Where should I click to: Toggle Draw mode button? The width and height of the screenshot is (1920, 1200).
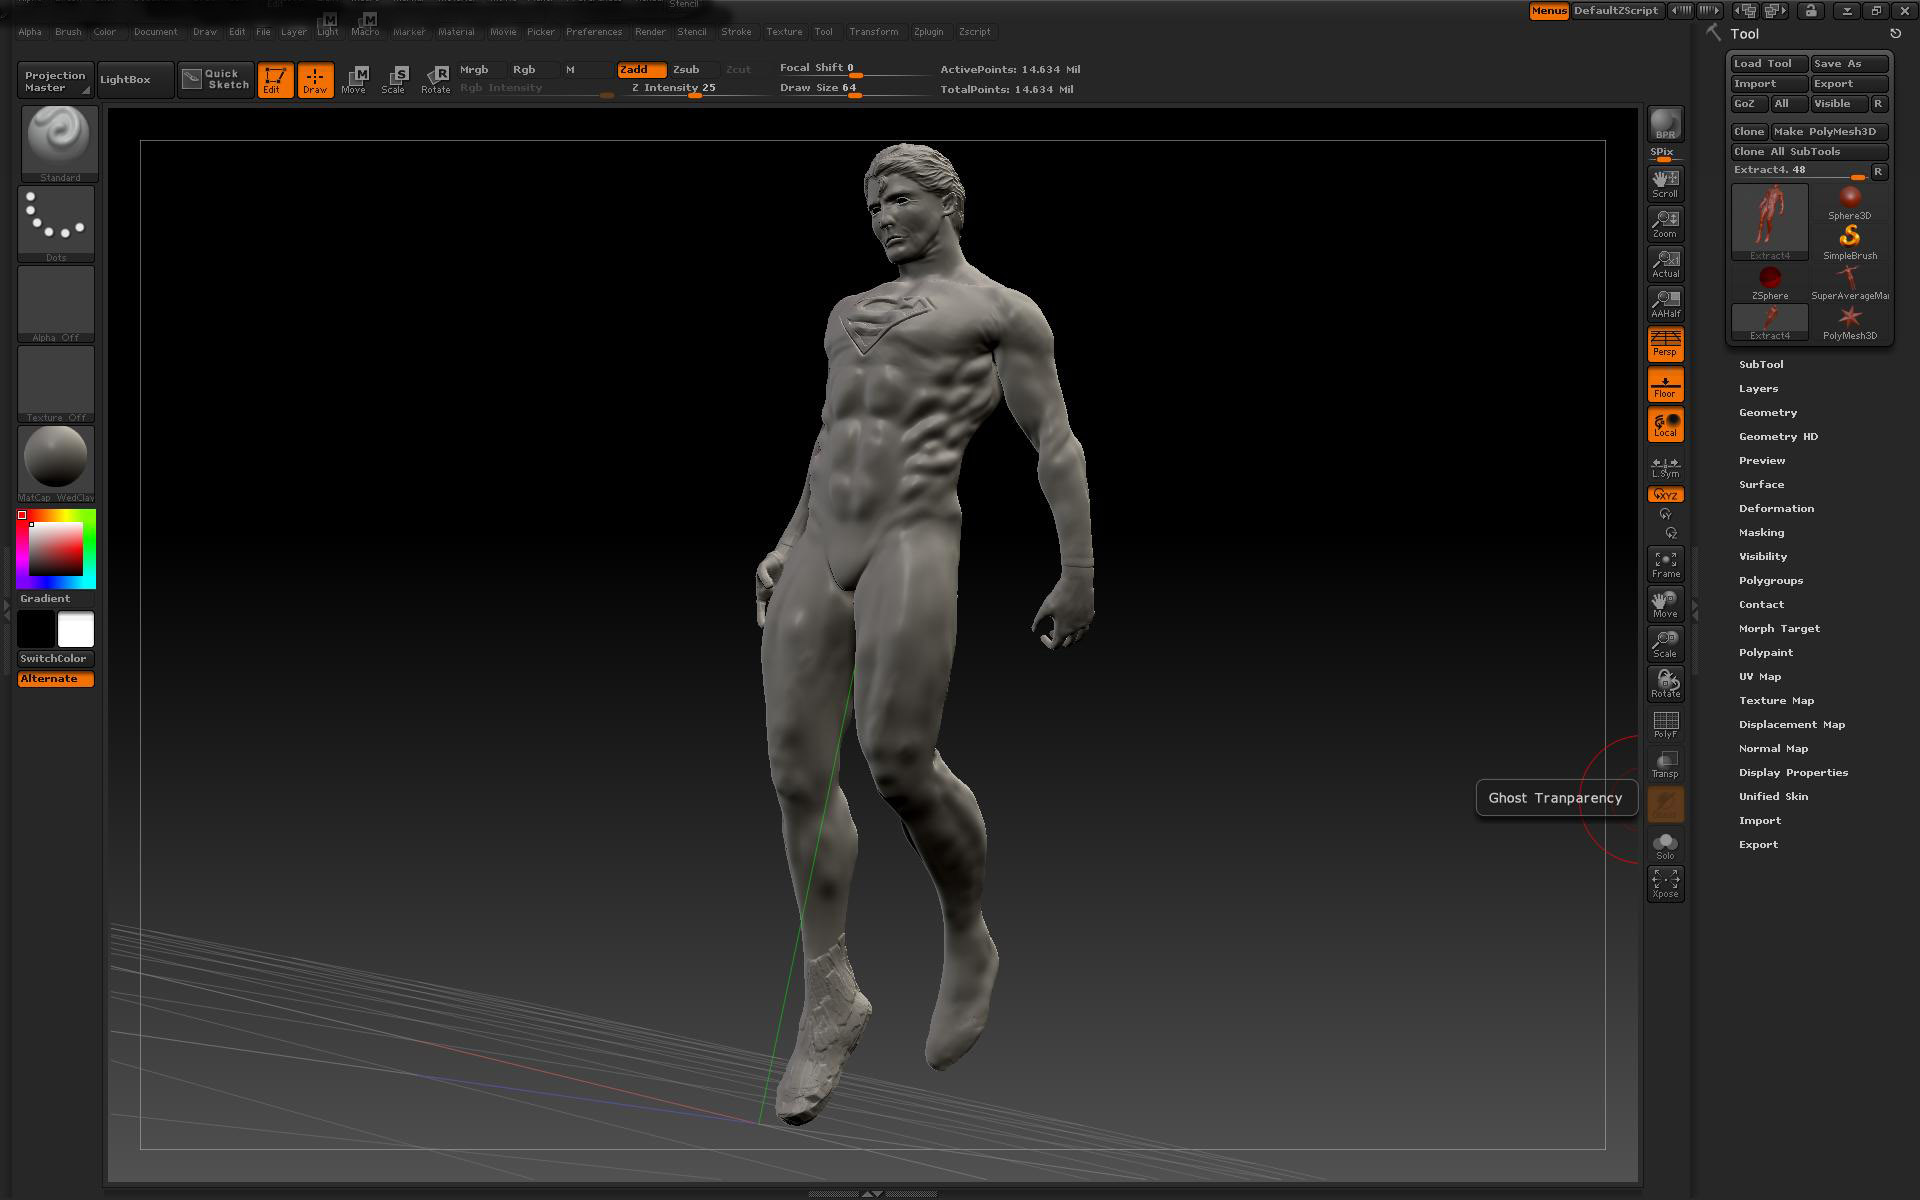[x=315, y=80]
